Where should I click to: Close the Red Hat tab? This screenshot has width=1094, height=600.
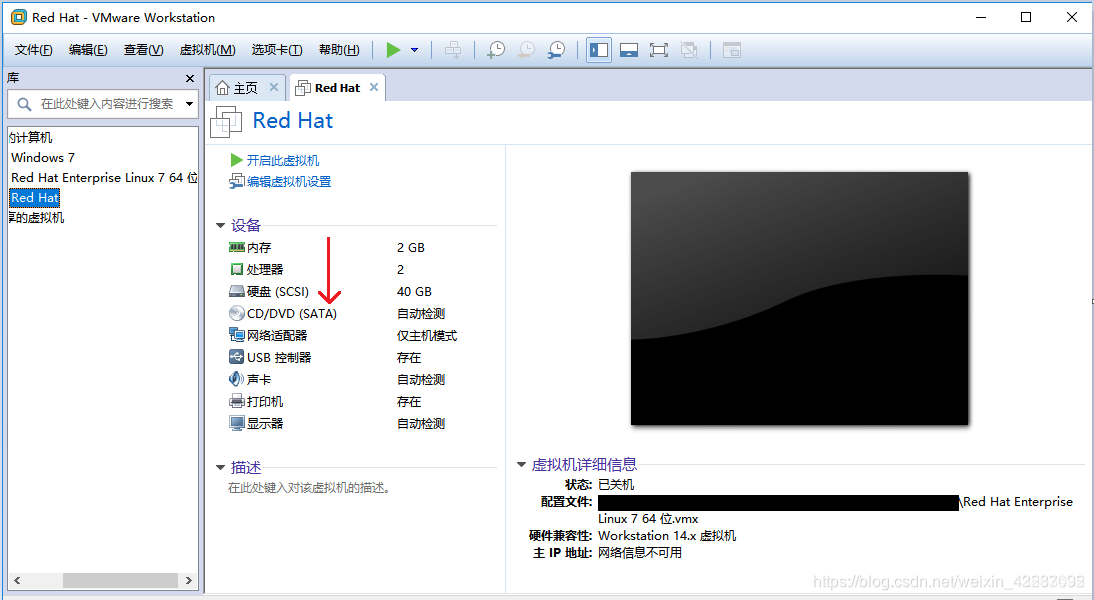pyautogui.click(x=374, y=87)
